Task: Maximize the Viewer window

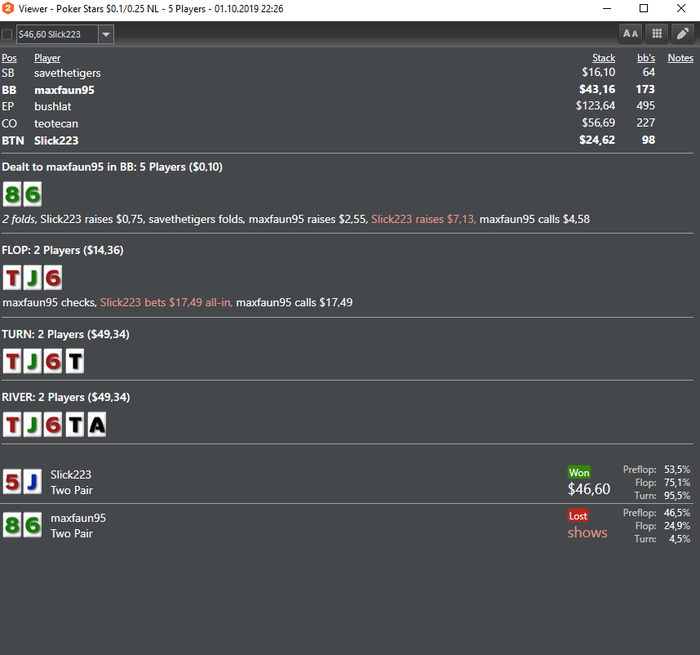Action: pos(644,8)
